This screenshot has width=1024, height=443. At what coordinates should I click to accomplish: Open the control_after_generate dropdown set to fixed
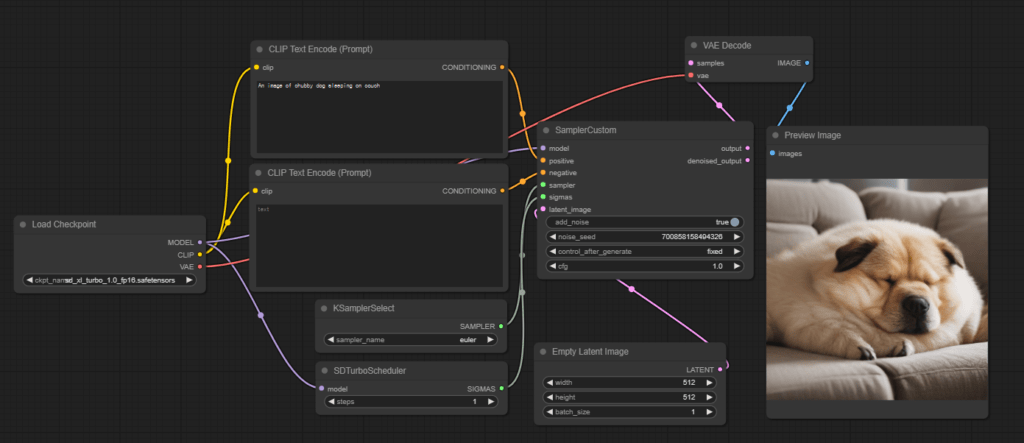[645, 251]
